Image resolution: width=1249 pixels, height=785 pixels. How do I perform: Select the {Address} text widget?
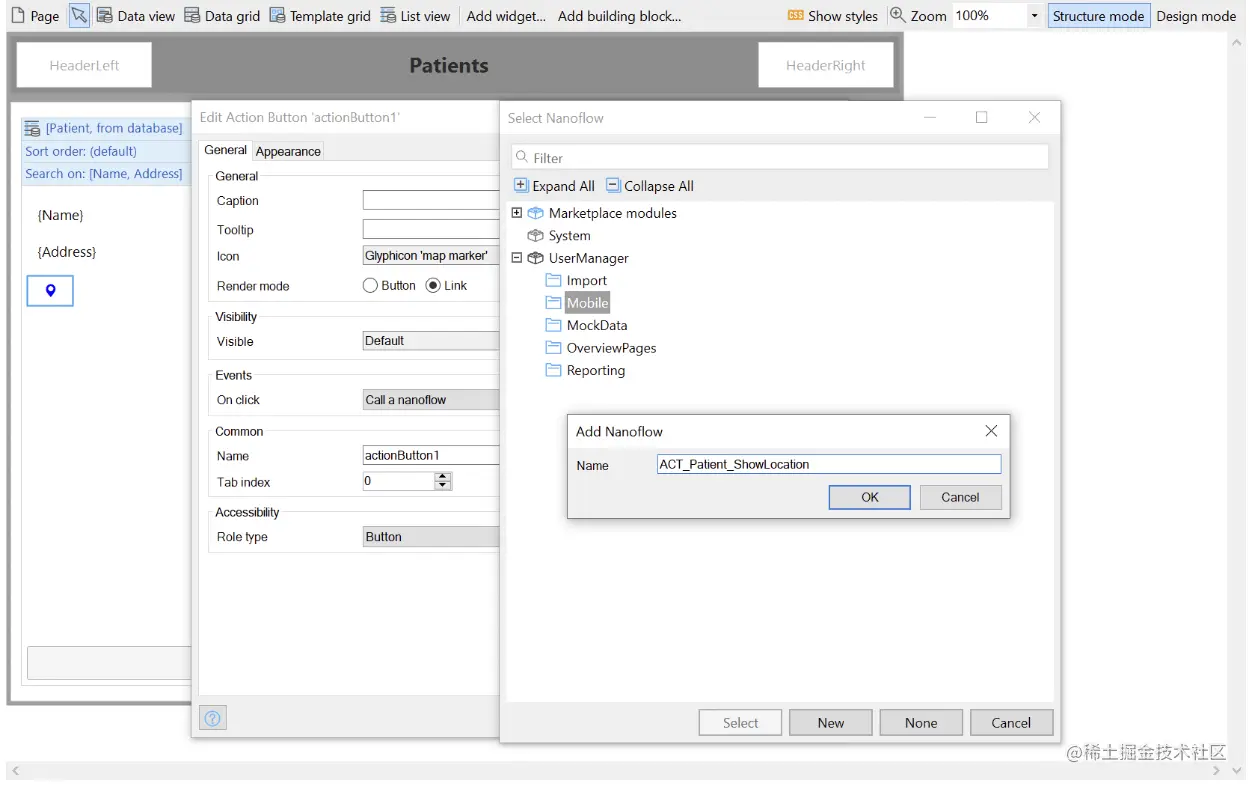coord(67,252)
